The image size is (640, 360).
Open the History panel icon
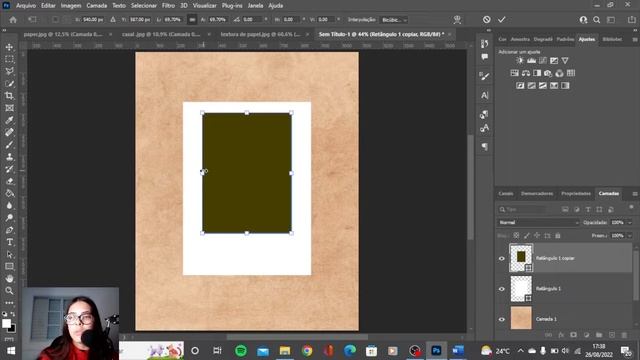click(484, 44)
